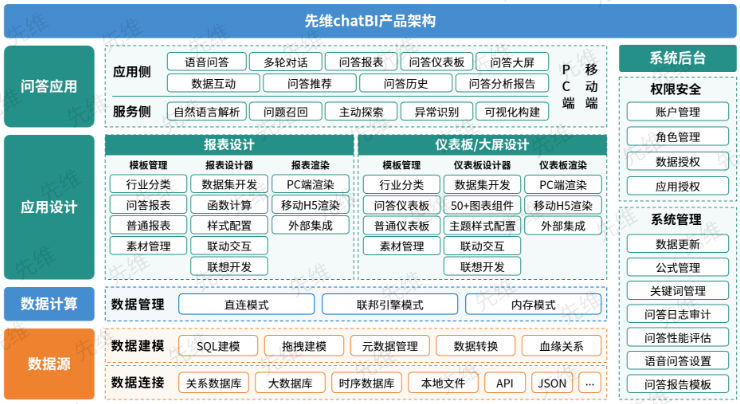Click the 问题召回 box
The width and height of the screenshot is (740, 404).
286,112
